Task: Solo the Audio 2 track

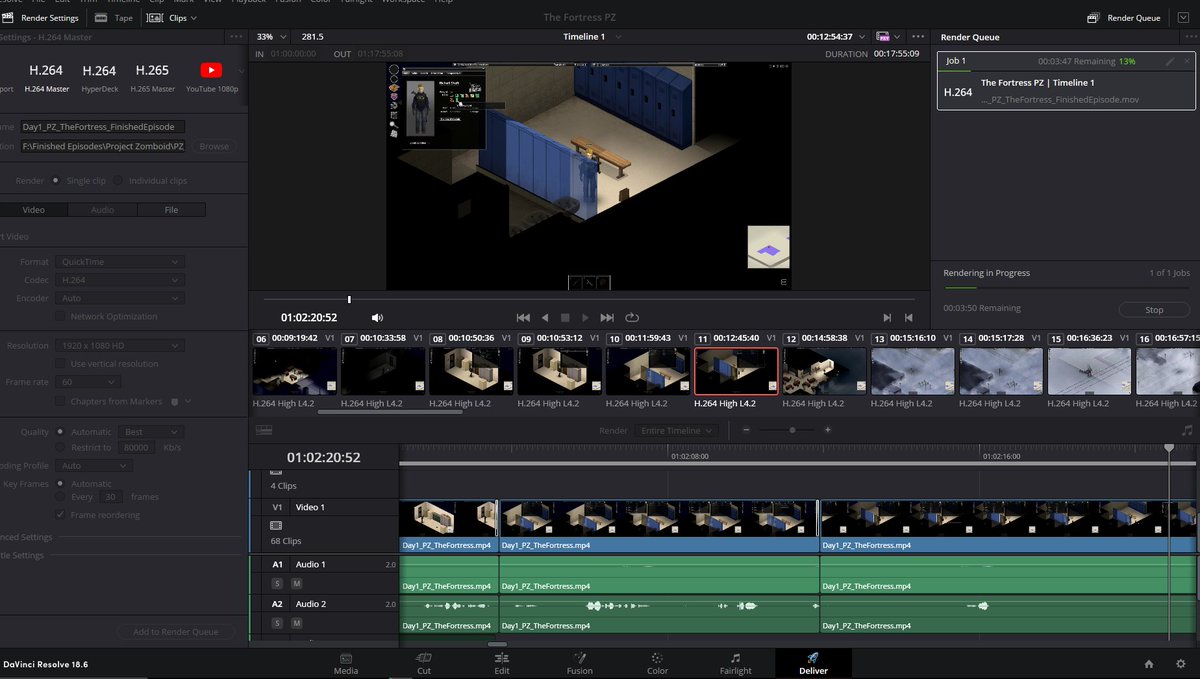Action: (277, 623)
